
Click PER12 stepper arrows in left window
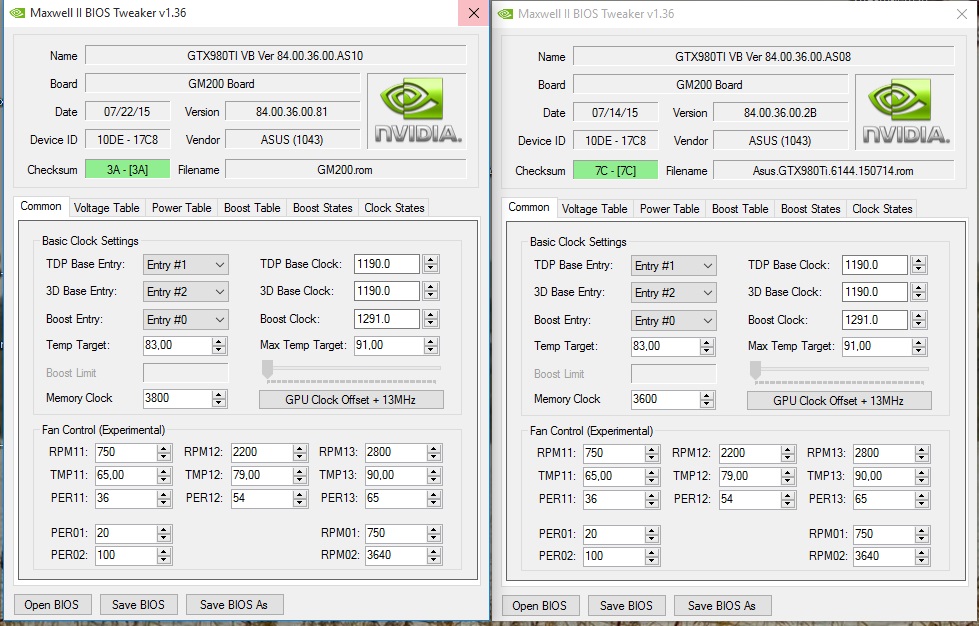[300, 499]
